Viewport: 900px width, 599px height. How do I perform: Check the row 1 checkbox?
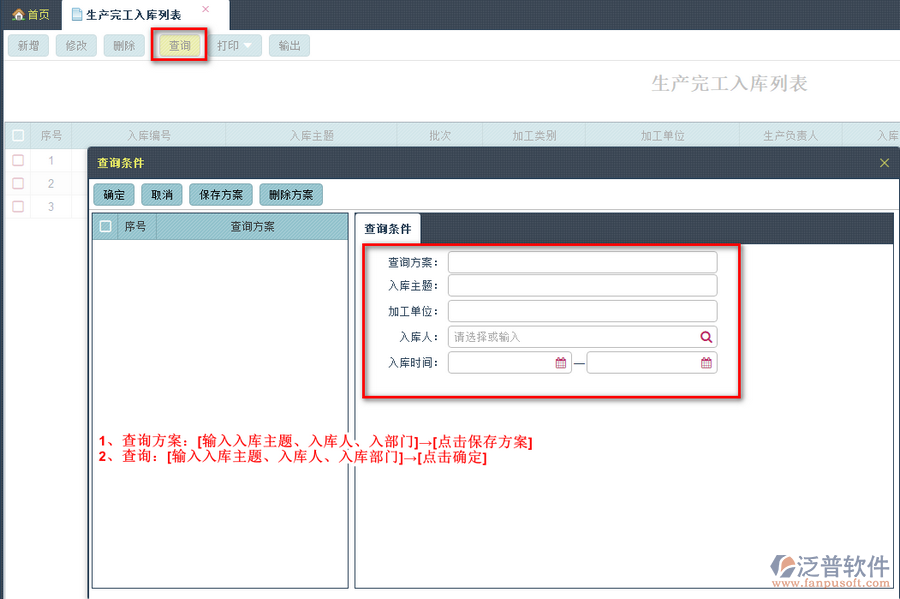pos(18,160)
